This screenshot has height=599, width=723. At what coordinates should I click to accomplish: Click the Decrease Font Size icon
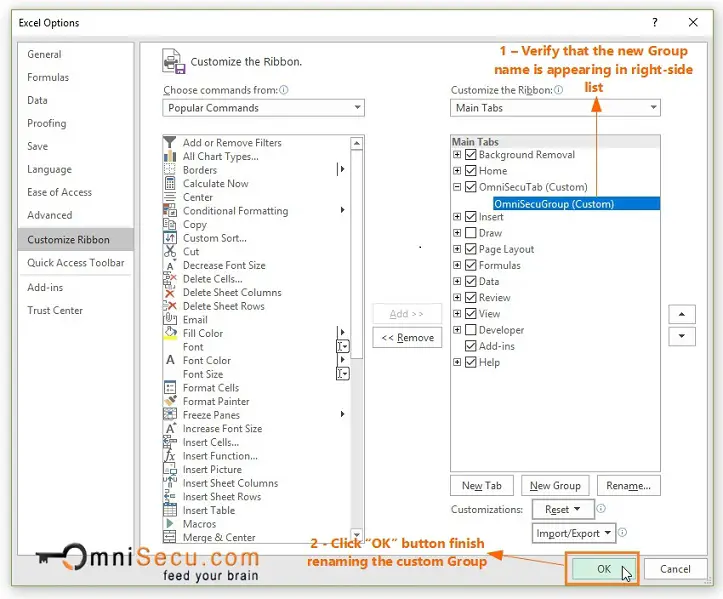click(170, 265)
